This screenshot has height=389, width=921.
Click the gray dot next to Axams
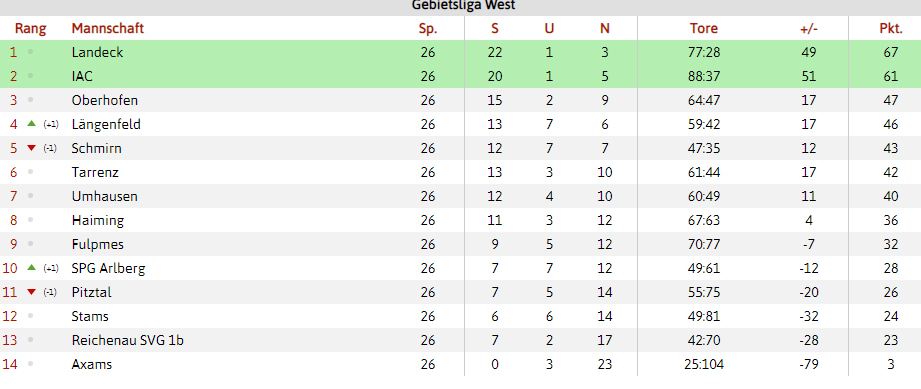coord(31,364)
